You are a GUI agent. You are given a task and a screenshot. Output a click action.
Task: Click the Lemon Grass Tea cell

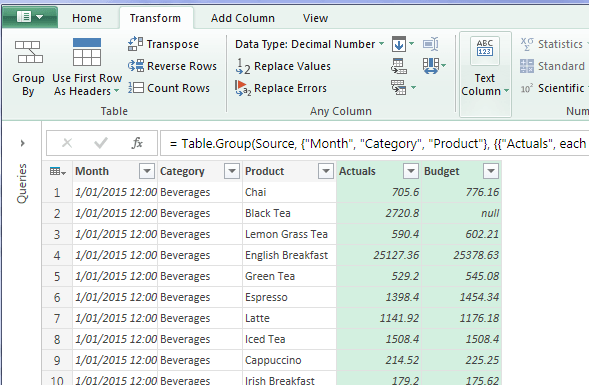[289, 234]
